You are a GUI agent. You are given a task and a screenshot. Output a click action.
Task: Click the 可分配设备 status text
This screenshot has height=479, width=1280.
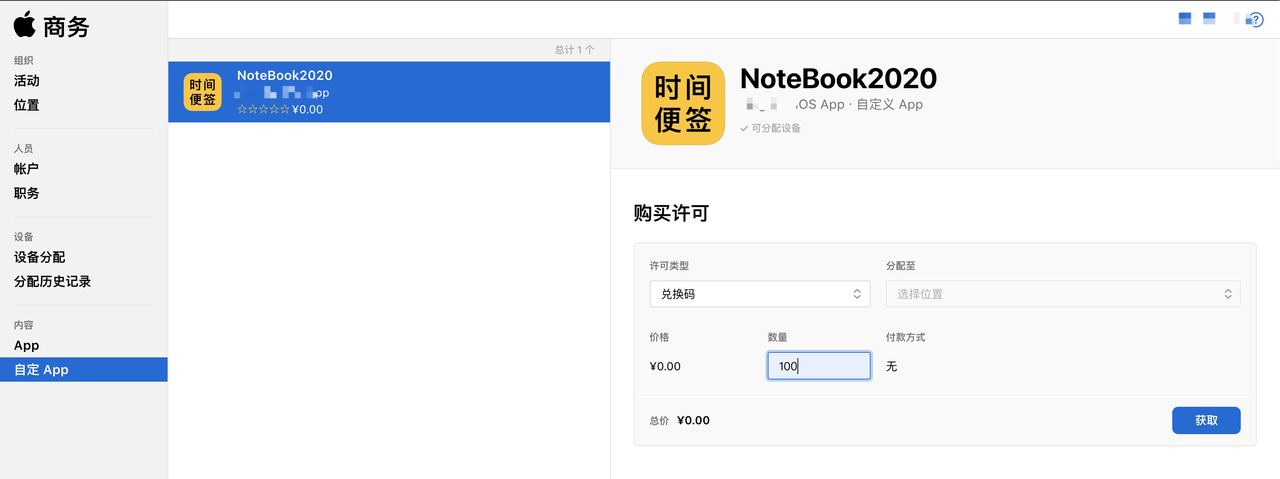pyautogui.click(x=770, y=128)
